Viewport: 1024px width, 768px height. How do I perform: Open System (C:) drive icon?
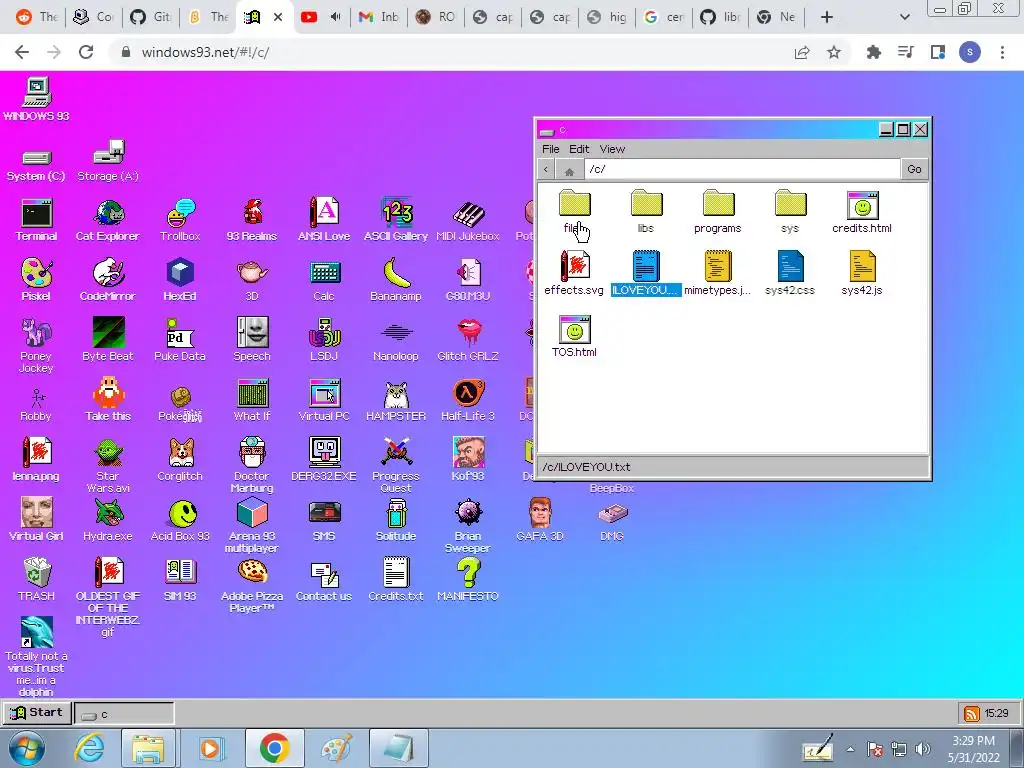coord(37,165)
